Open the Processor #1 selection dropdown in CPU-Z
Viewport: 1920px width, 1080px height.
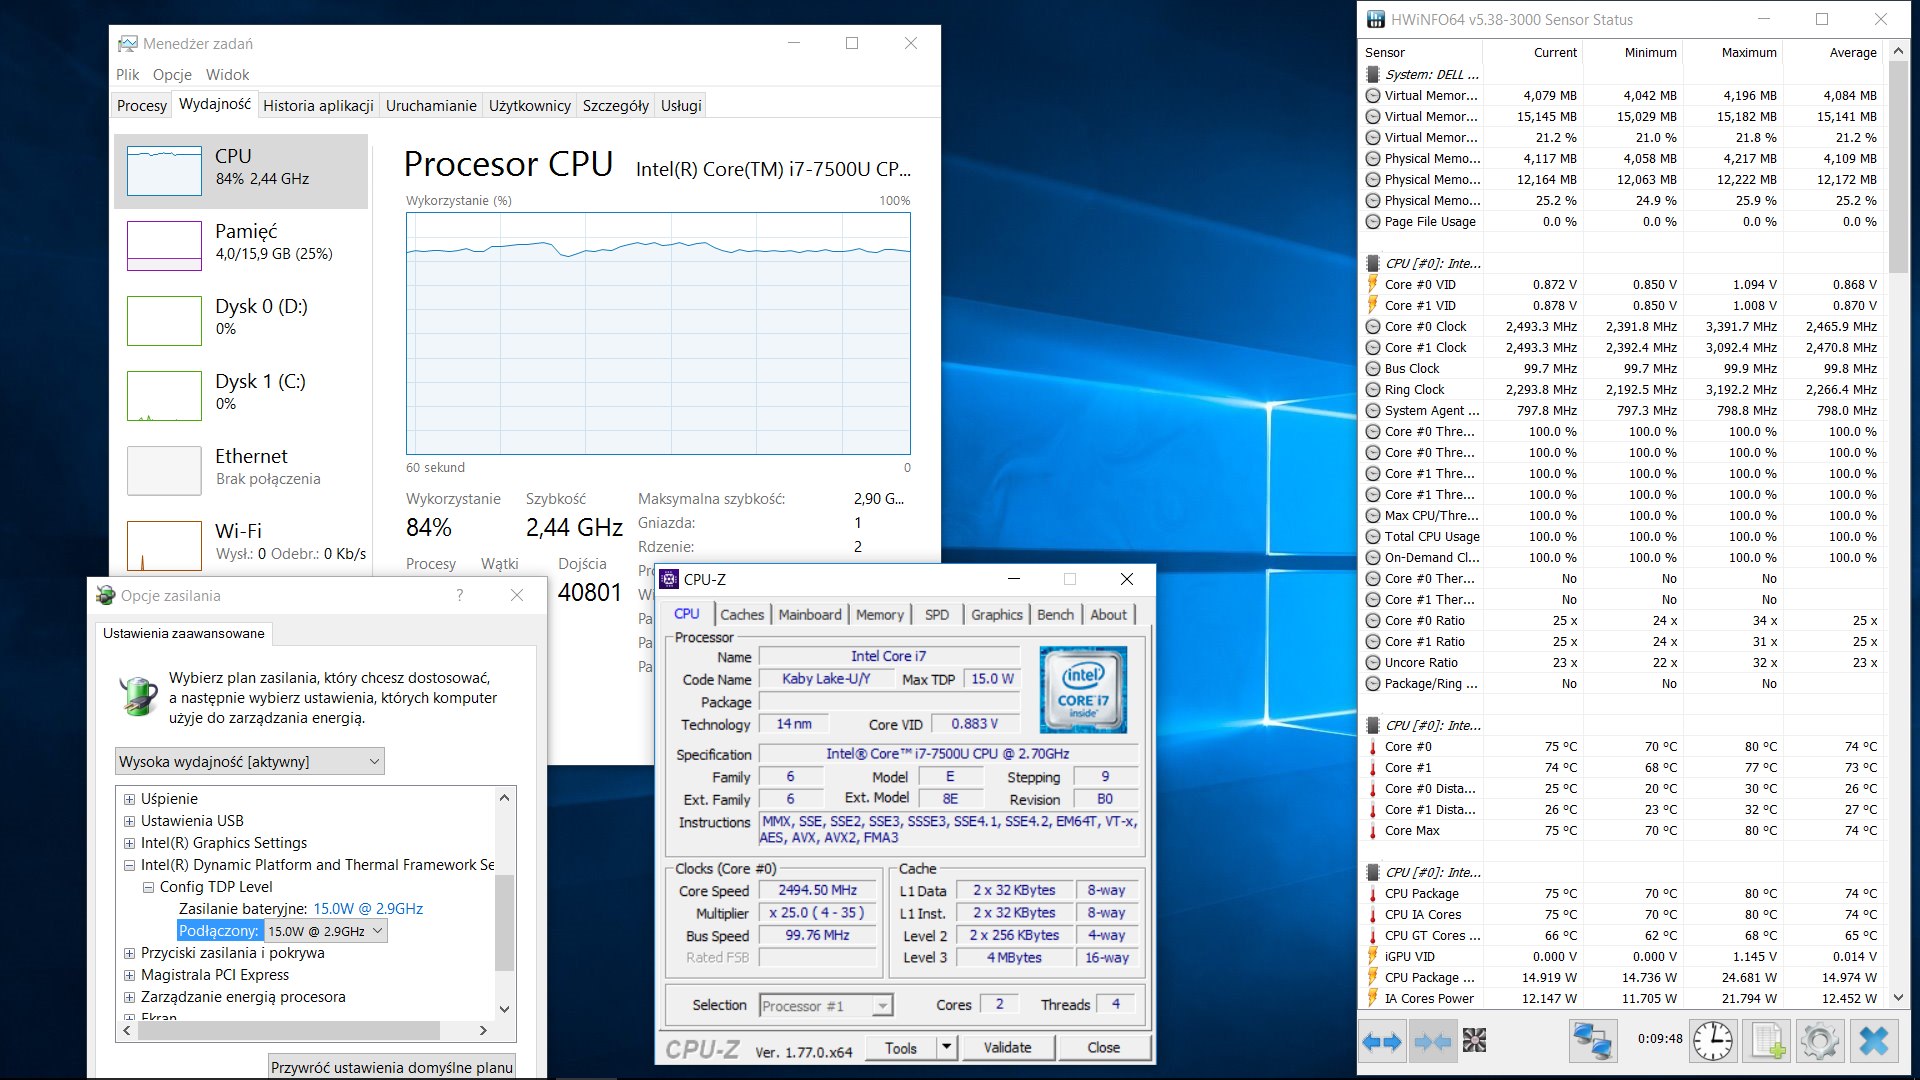tap(826, 1005)
